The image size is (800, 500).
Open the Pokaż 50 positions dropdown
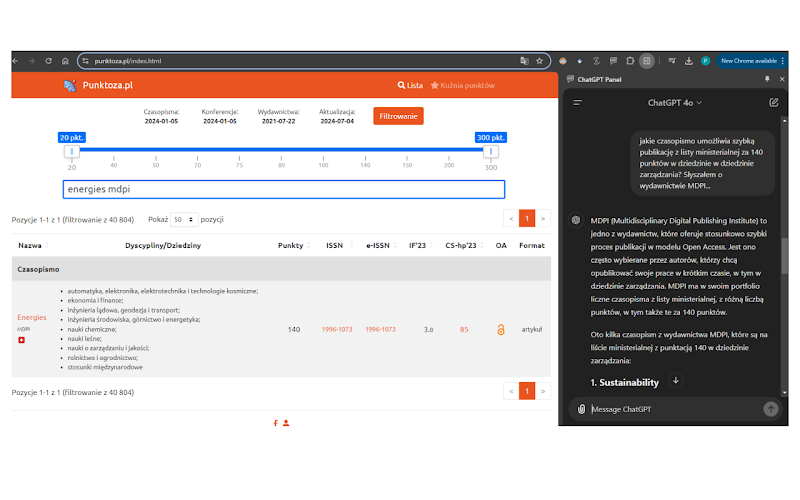pos(184,219)
